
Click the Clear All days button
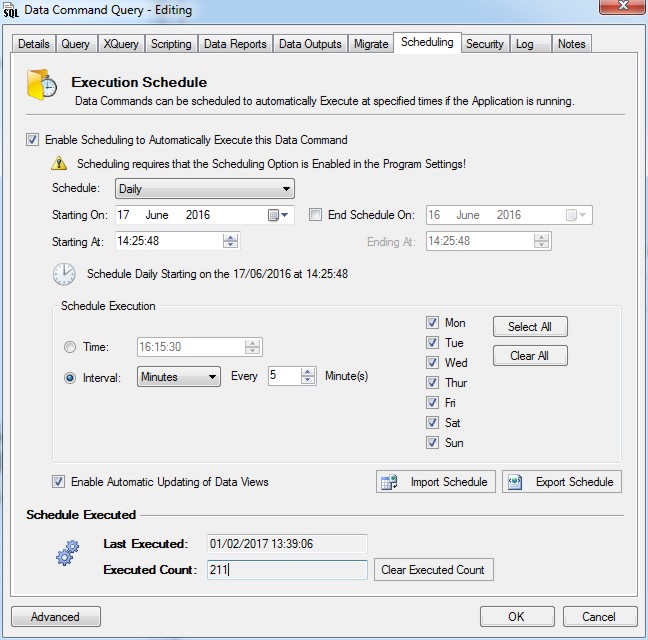[x=530, y=356]
